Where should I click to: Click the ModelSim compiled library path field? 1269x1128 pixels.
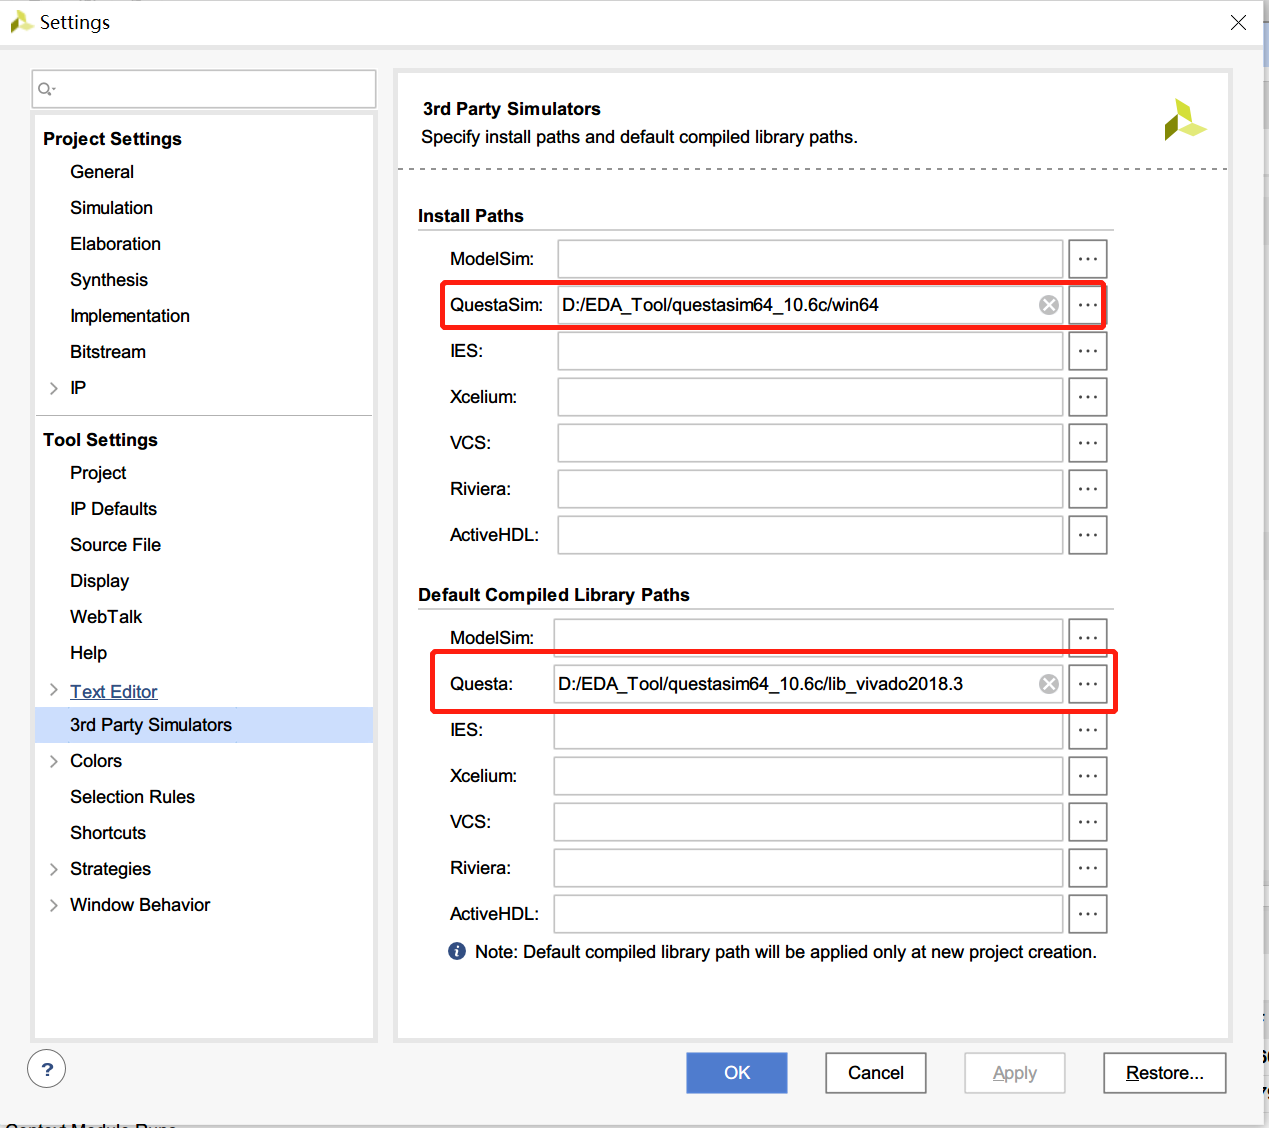pyautogui.click(x=808, y=638)
